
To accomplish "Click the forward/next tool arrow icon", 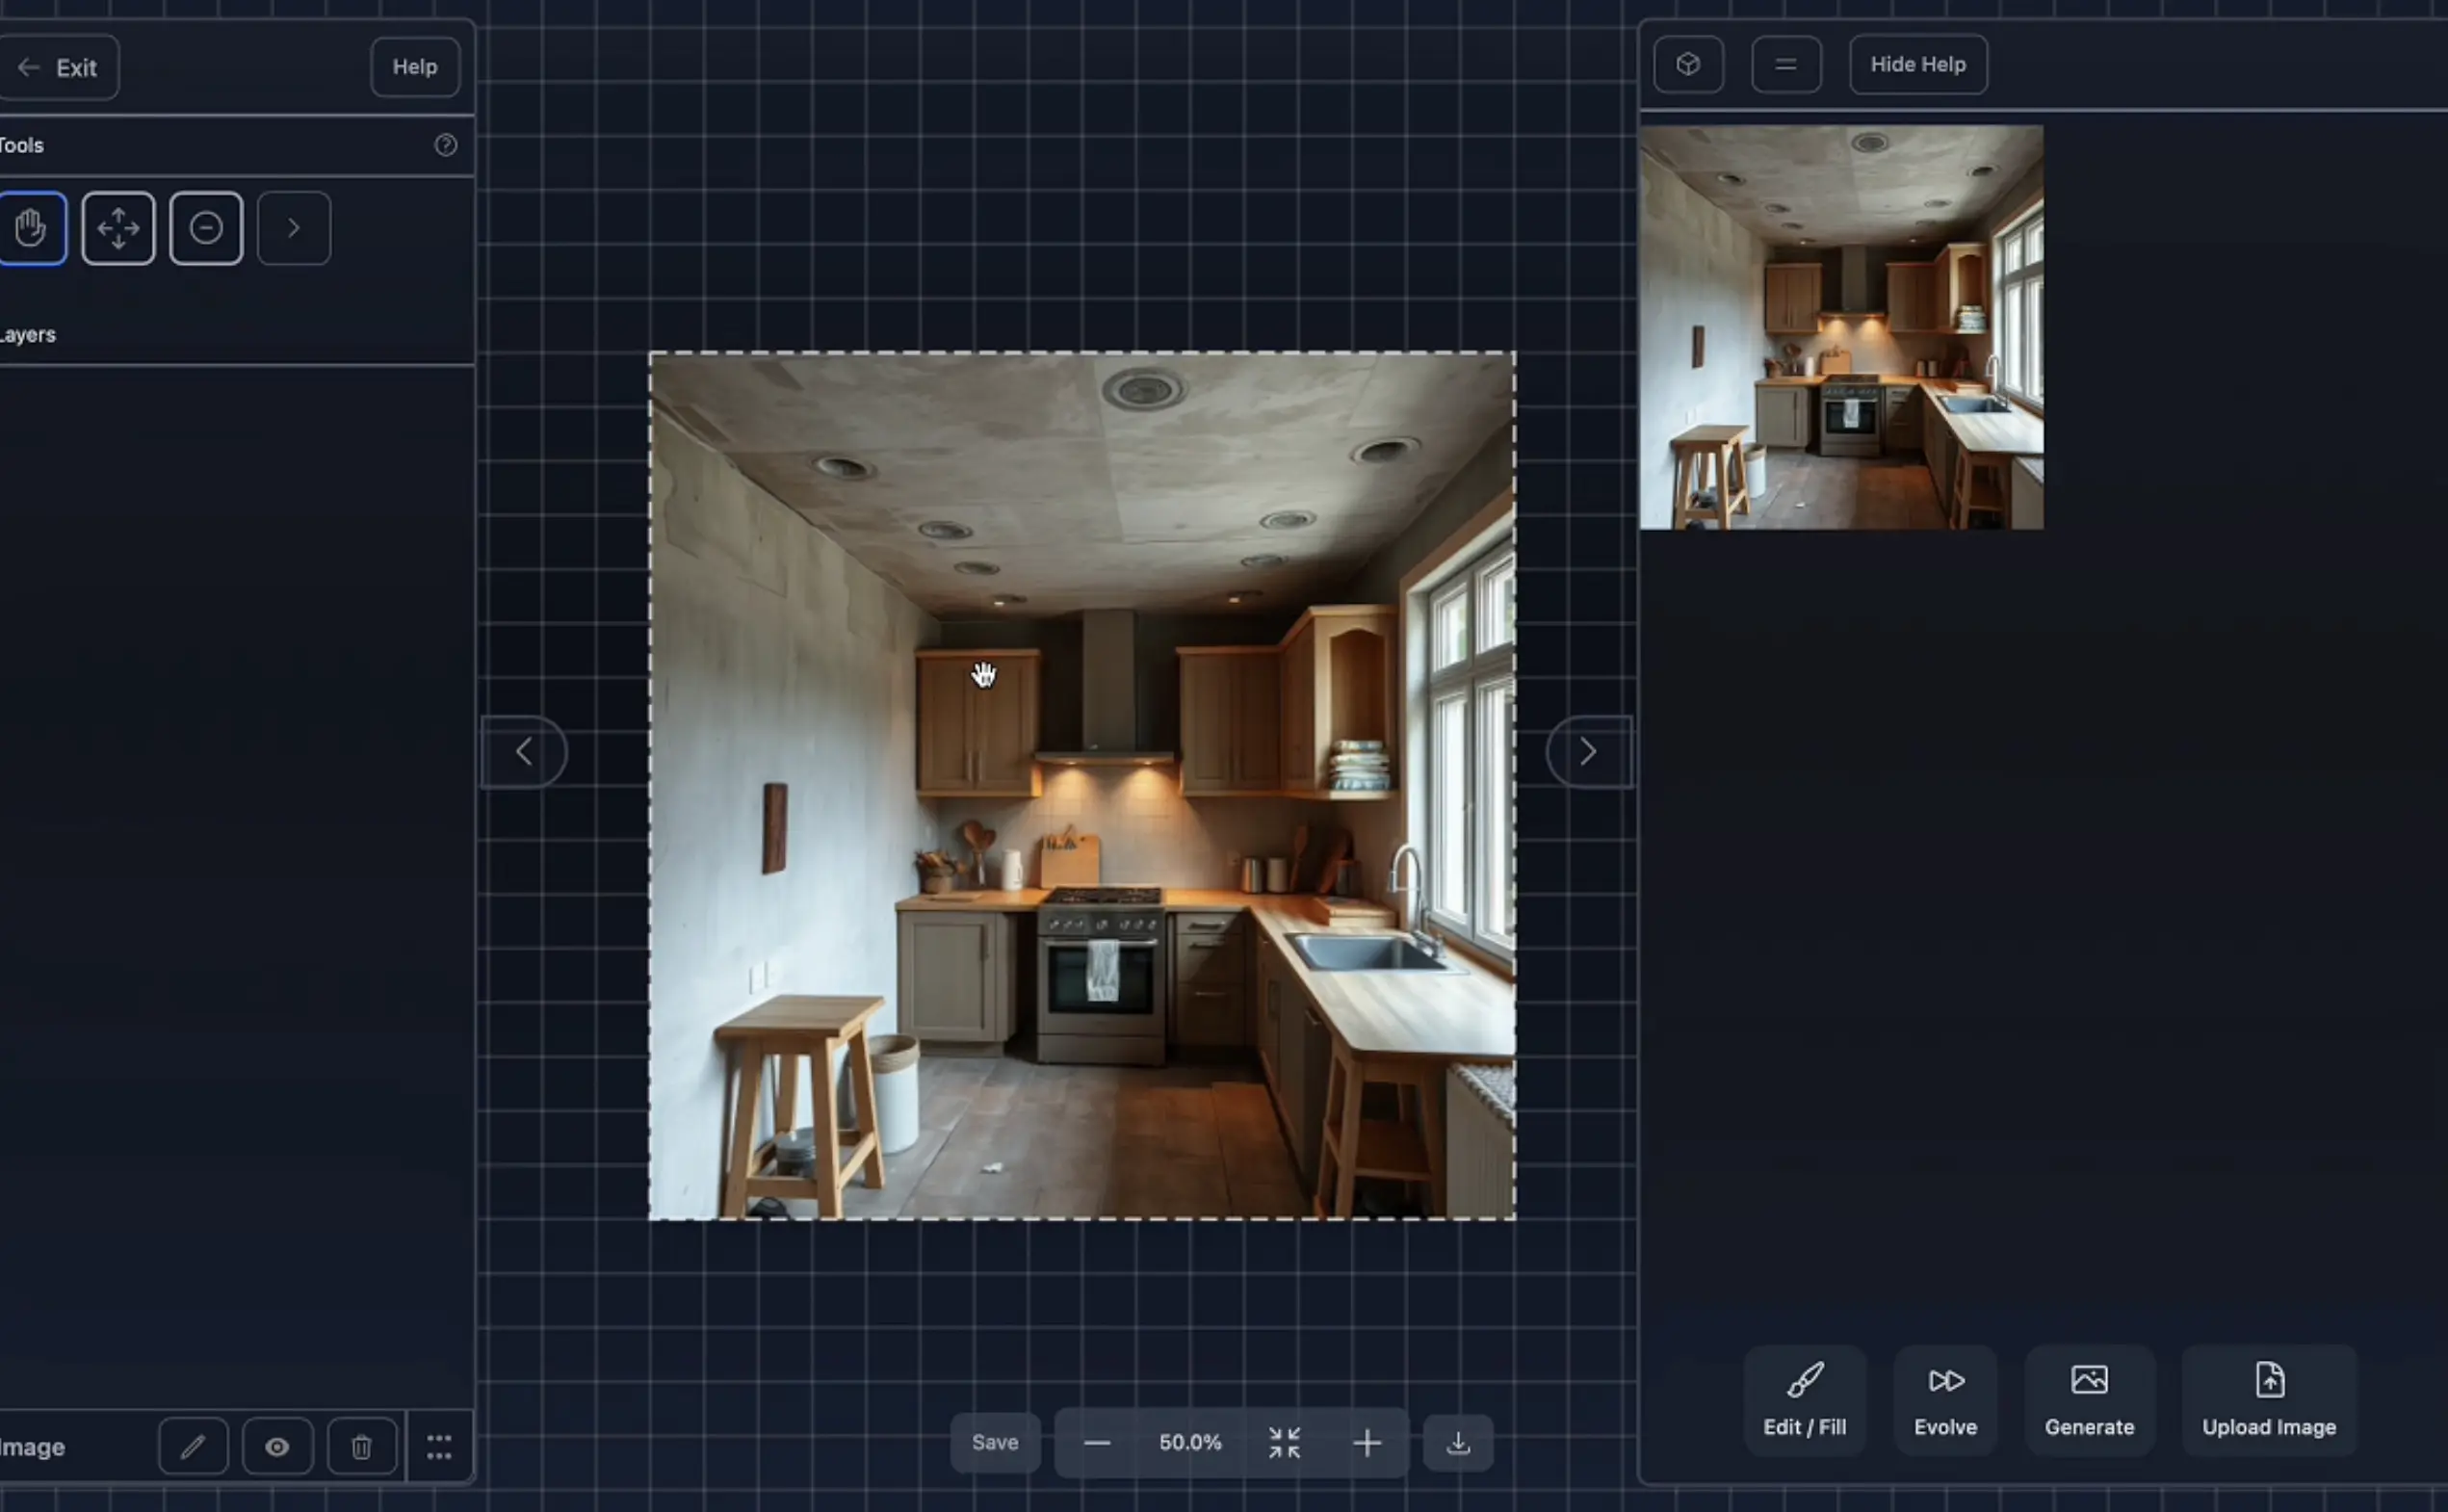I will tap(292, 227).
